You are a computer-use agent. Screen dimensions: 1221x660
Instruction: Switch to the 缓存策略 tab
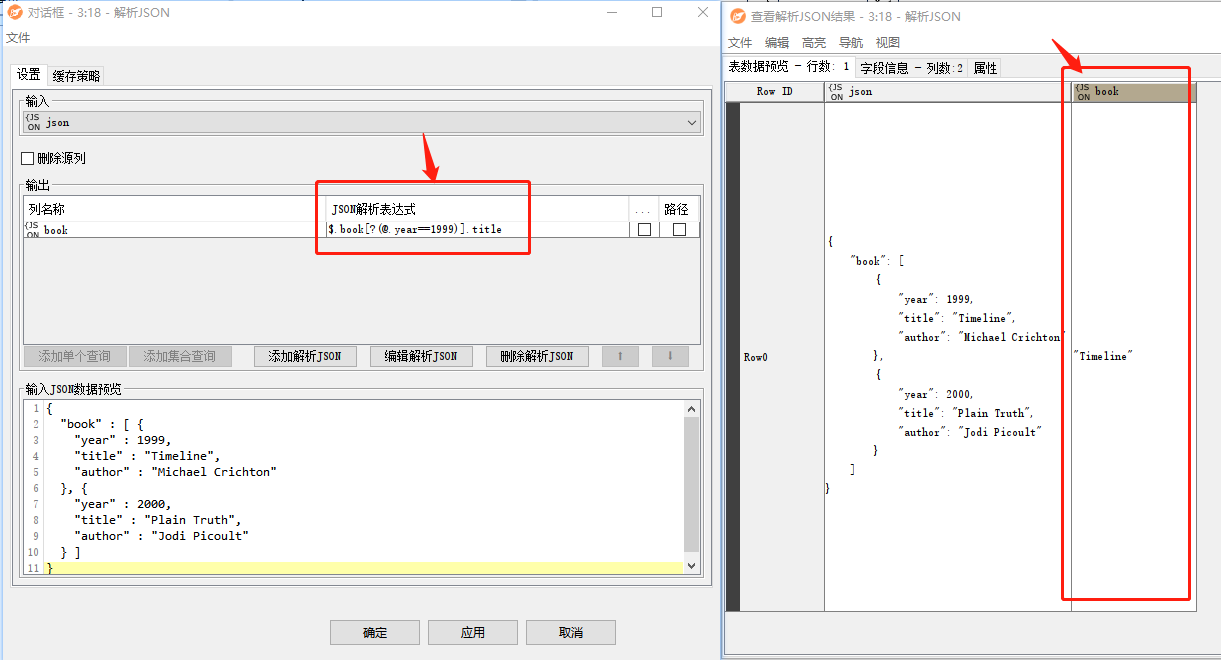tap(76, 76)
